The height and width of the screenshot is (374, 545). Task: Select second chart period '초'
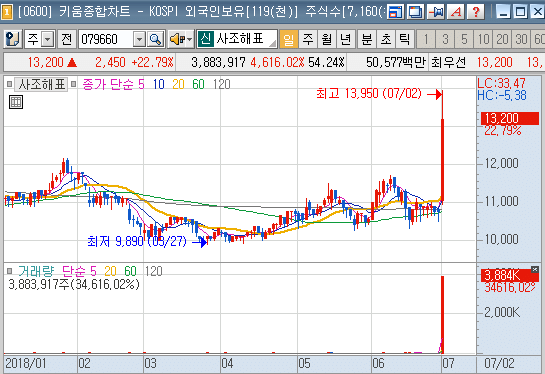386,39
